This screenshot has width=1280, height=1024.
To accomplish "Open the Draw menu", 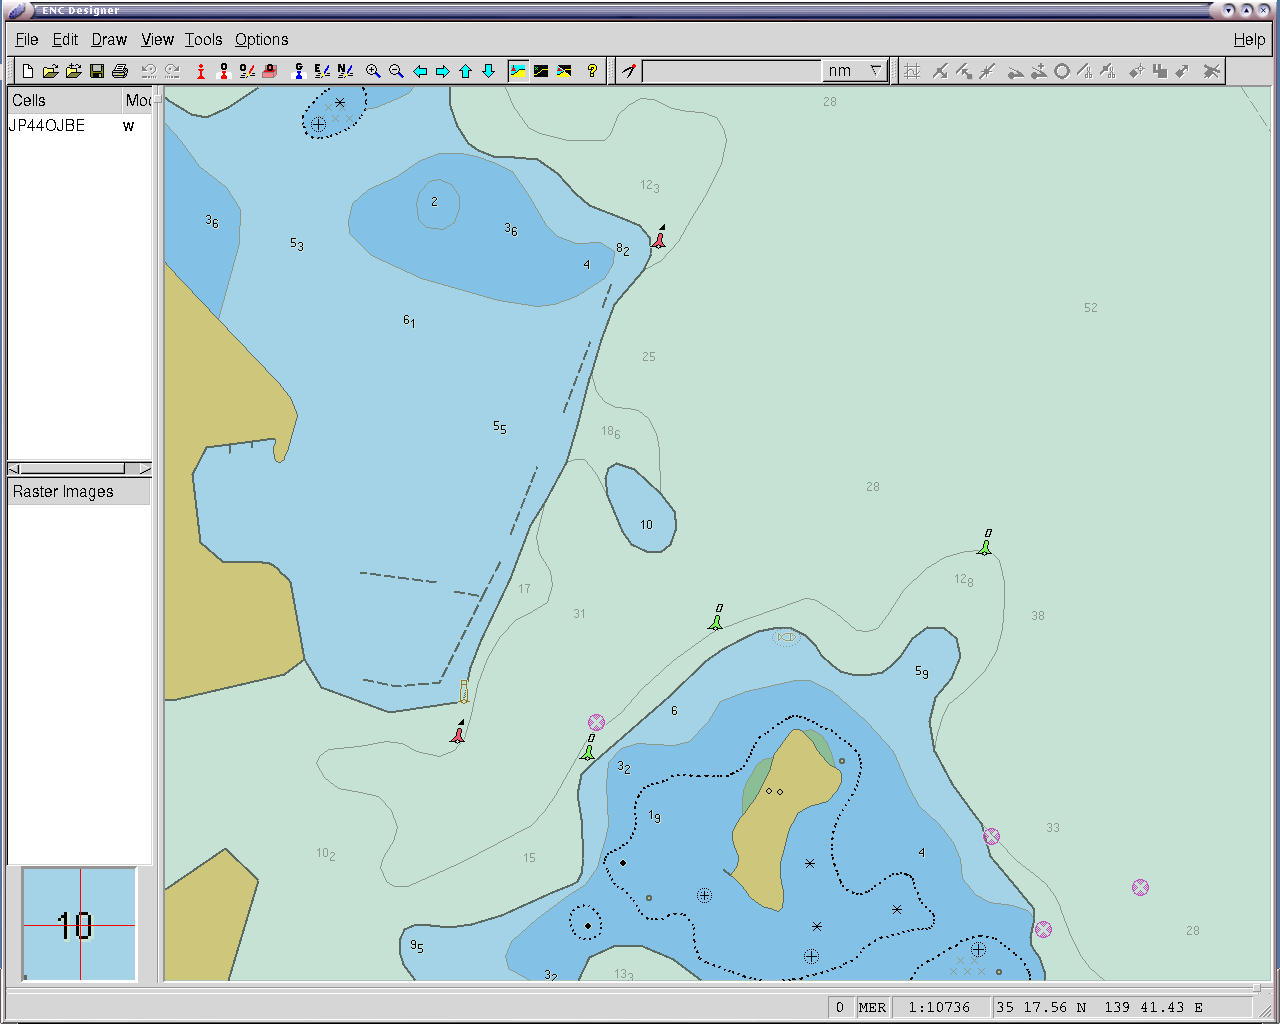I will click(x=109, y=40).
